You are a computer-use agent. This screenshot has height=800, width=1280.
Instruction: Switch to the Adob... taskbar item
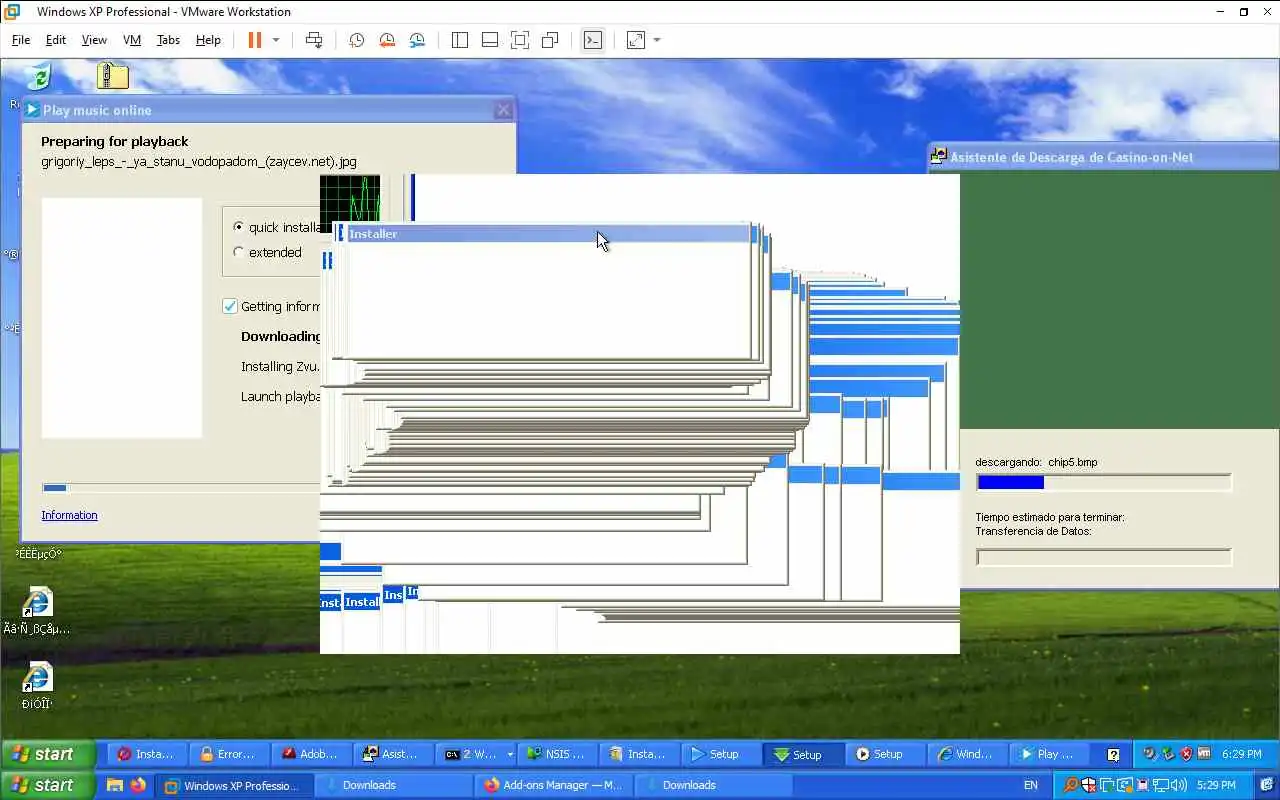pos(311,754)
